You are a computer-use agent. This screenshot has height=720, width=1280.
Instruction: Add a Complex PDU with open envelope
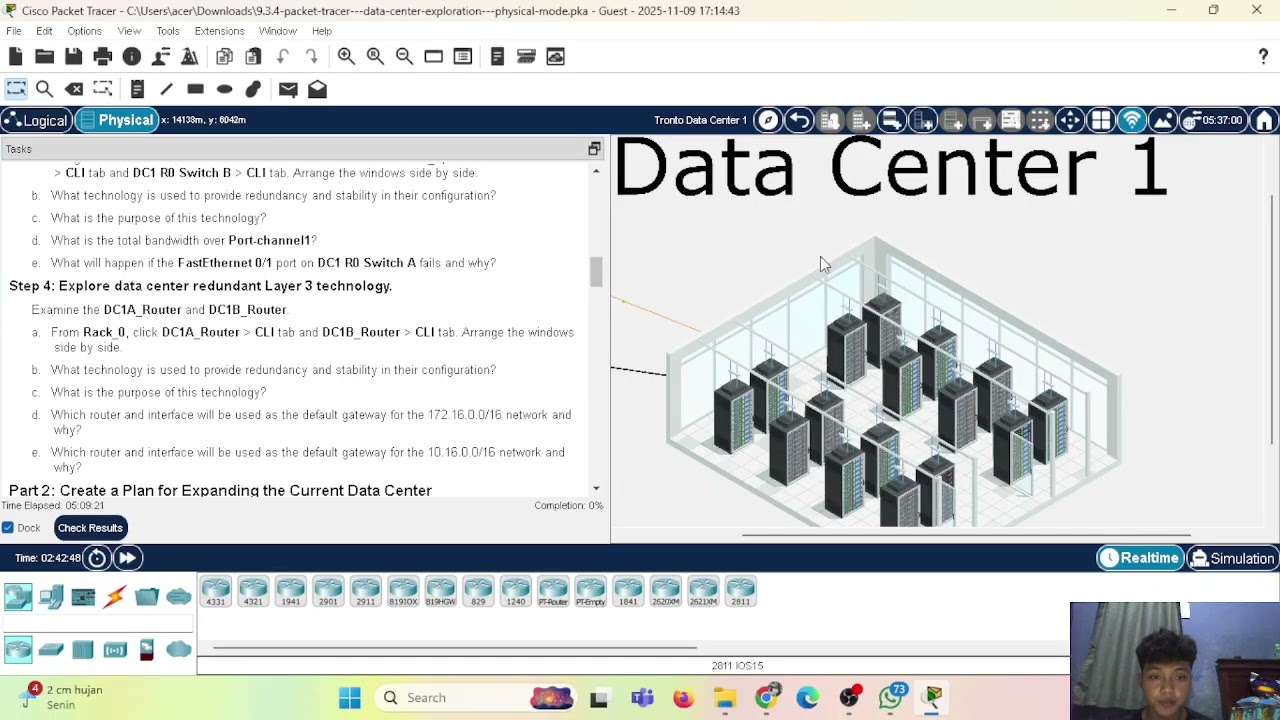tap(317, 89)
